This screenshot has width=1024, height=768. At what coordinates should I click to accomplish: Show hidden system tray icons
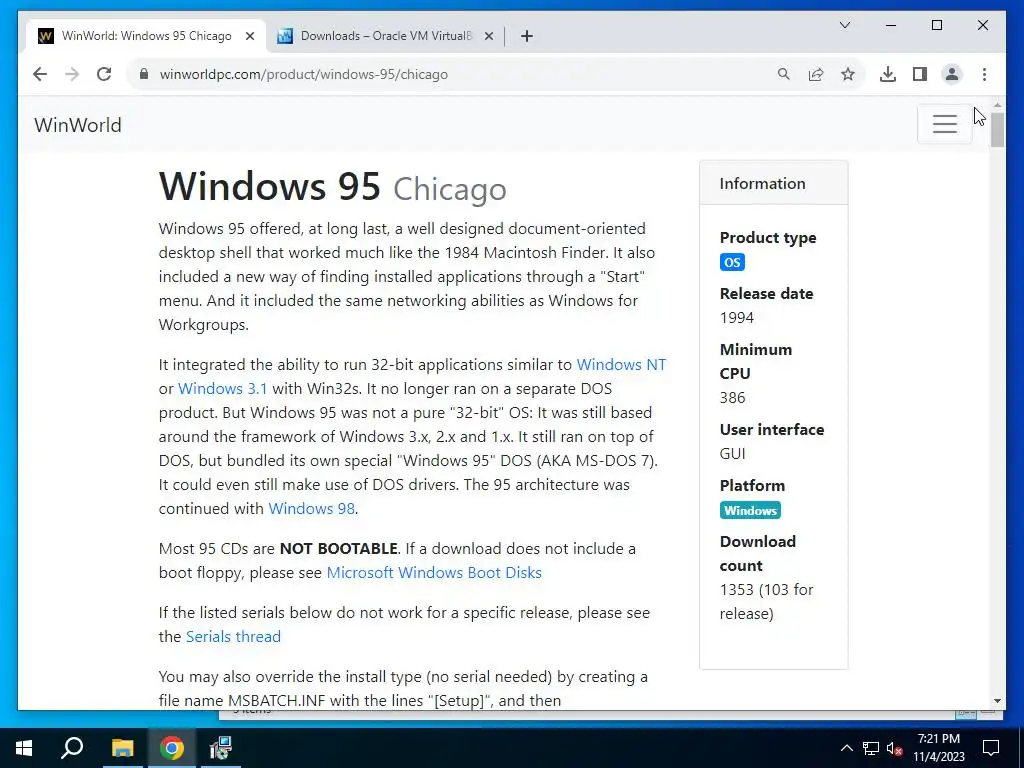(846, 748)
